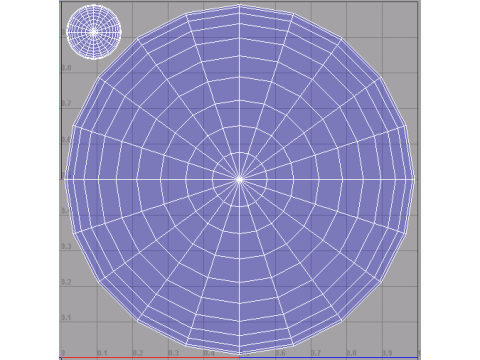
Task: Click the center pole vertex of large UV mesh
Action: pos(239,179)
